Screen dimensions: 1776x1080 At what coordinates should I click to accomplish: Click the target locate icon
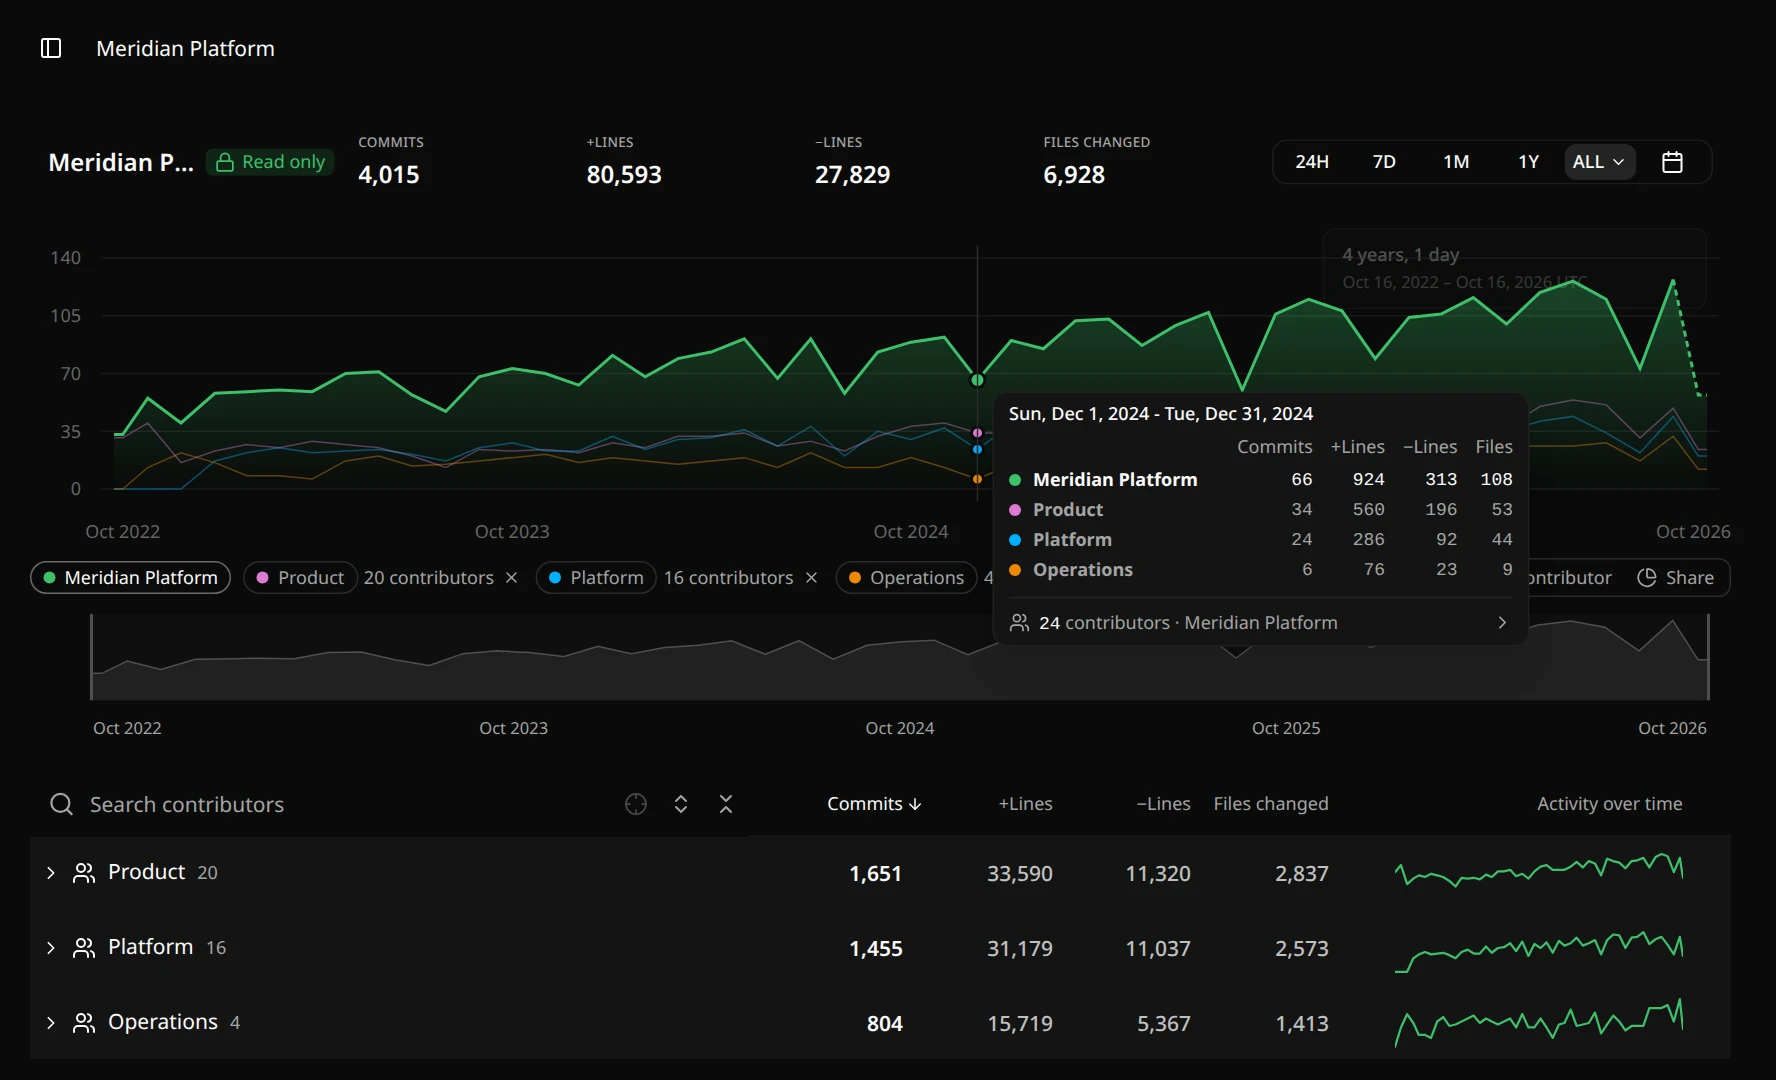[636, 804]
